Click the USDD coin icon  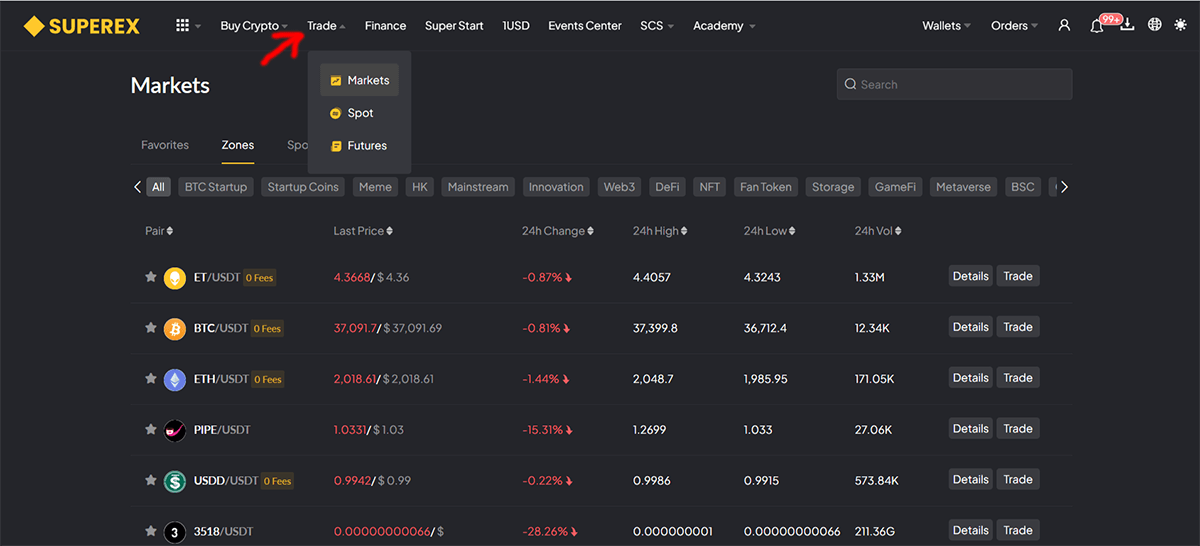coord(175,481)
